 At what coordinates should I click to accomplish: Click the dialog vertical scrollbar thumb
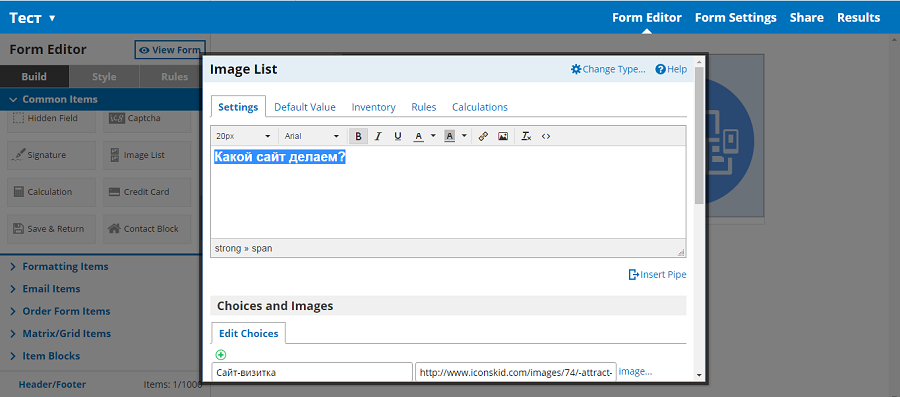click(699, 135)
